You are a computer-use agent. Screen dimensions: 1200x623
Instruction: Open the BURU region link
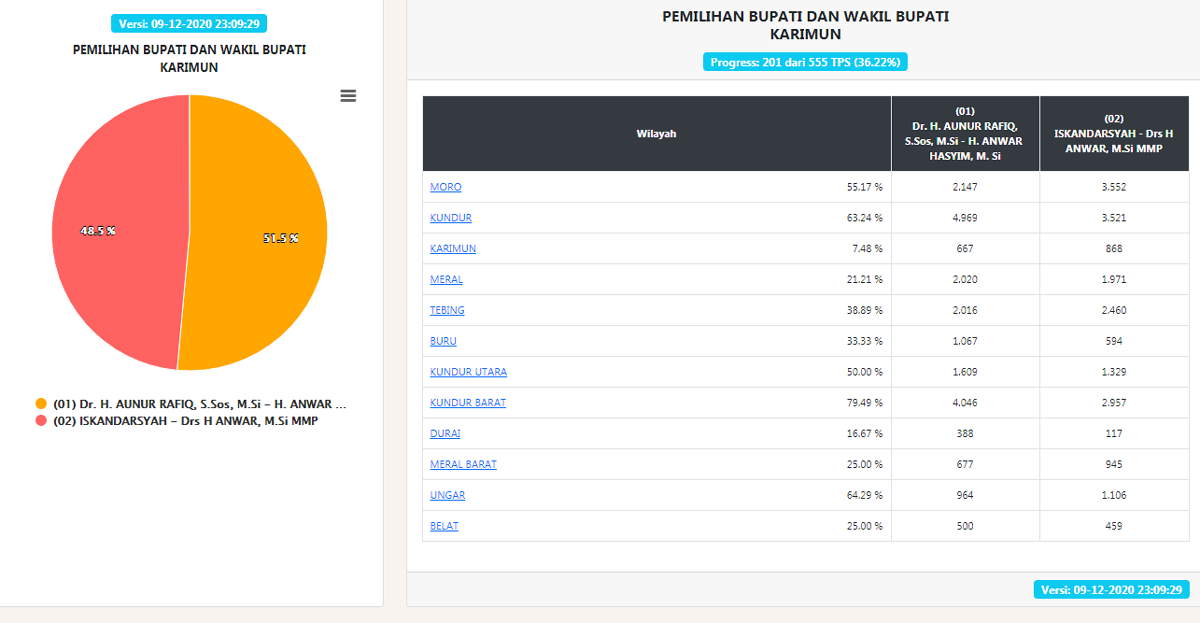tap(443, 341)
